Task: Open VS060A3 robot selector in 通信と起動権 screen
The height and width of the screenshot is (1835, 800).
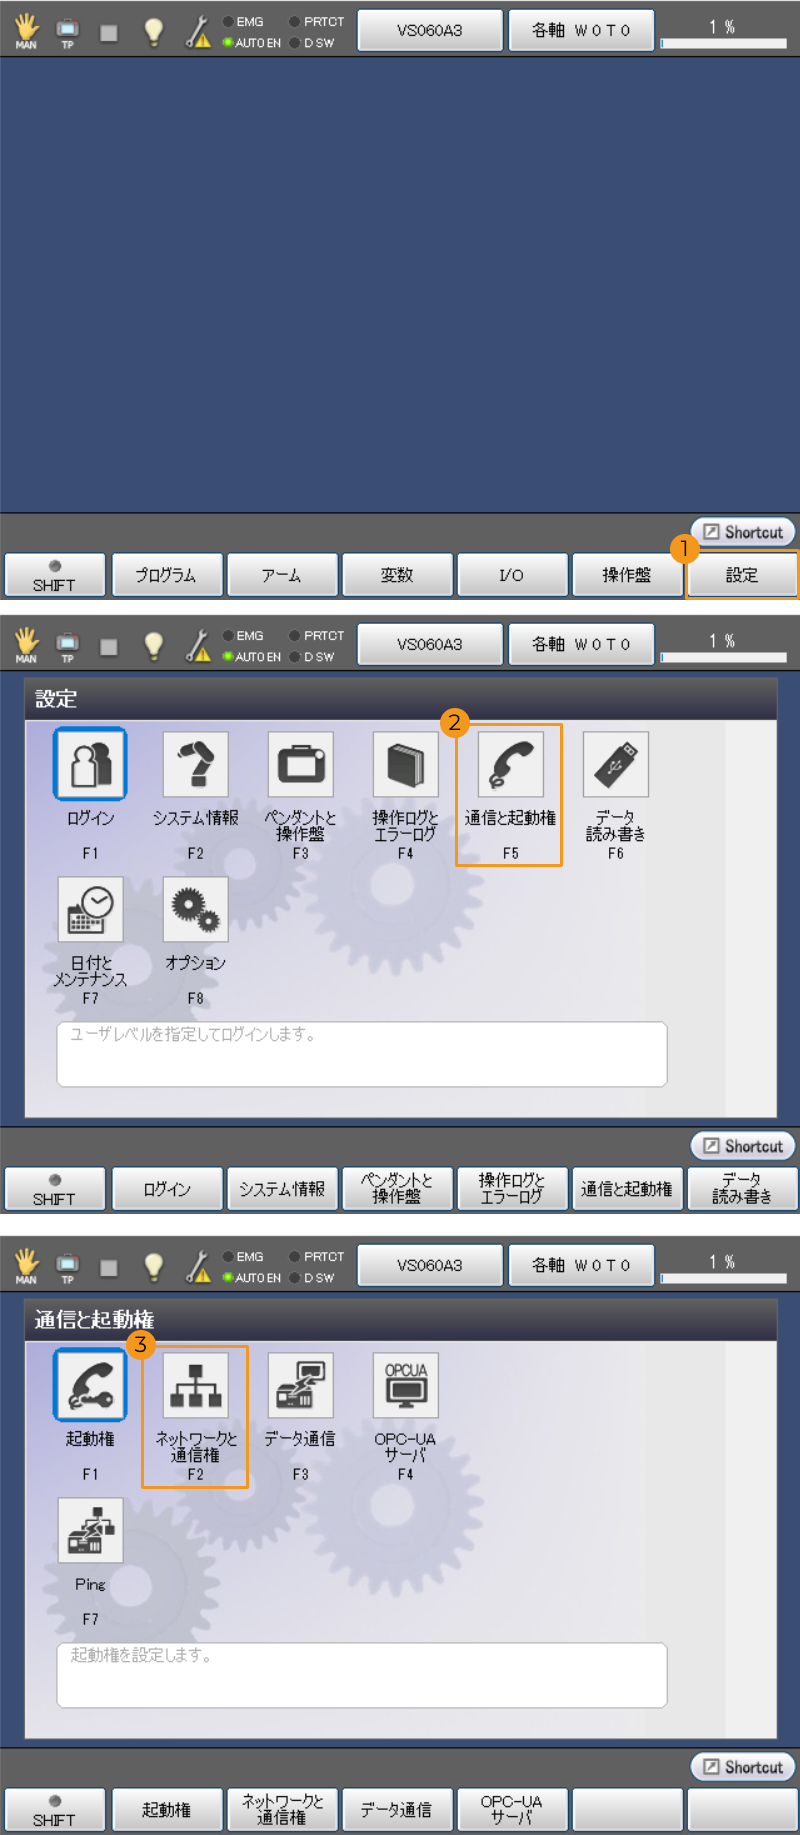Action: pos(430,1265)
